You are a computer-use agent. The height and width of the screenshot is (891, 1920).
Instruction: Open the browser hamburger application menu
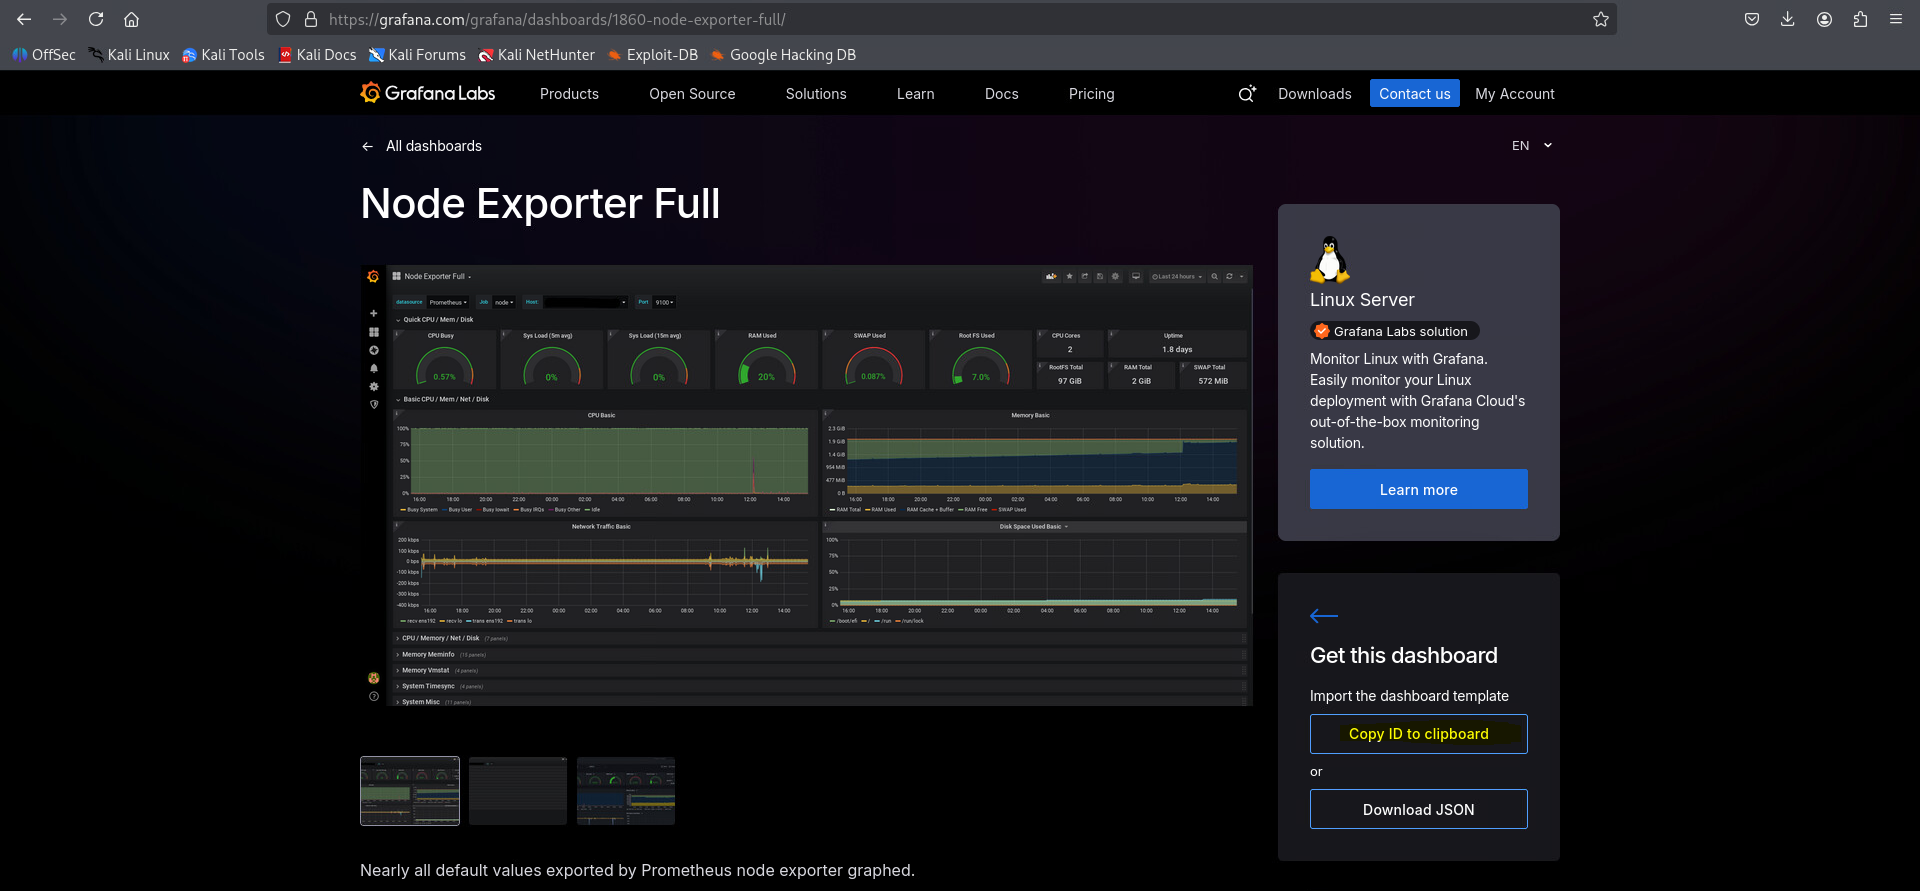click(1895, 19)
